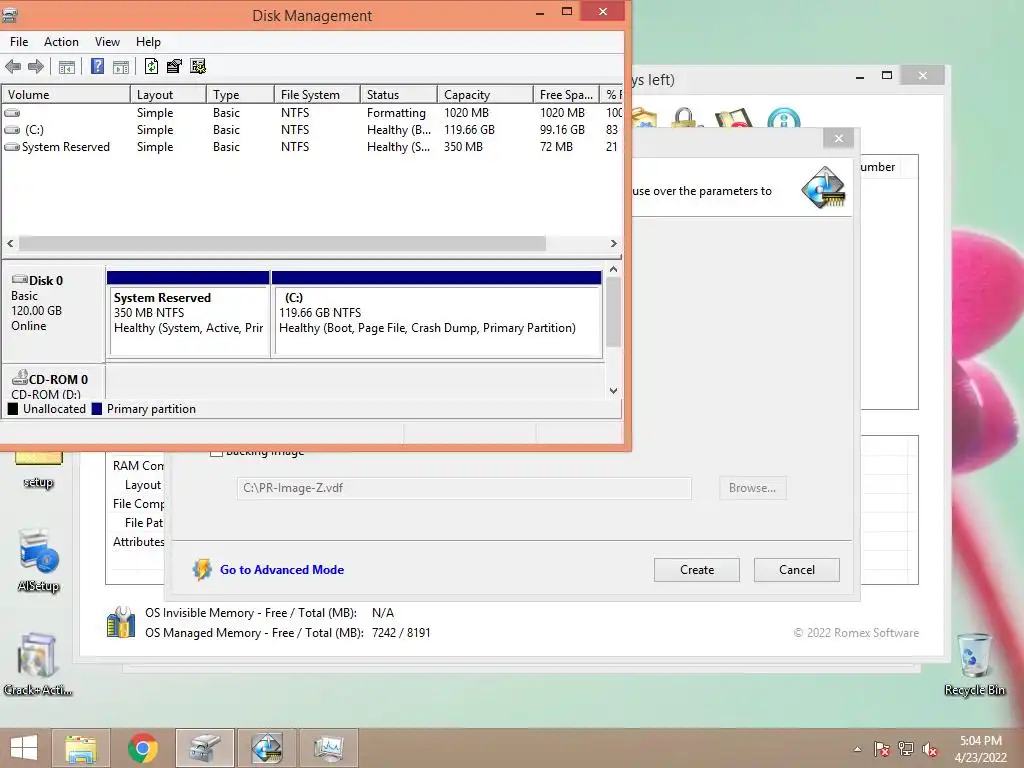The height and width of the screenshot is (768, 1024).
Task: Open the Go to Advanced Mode link
Action: 281,569
